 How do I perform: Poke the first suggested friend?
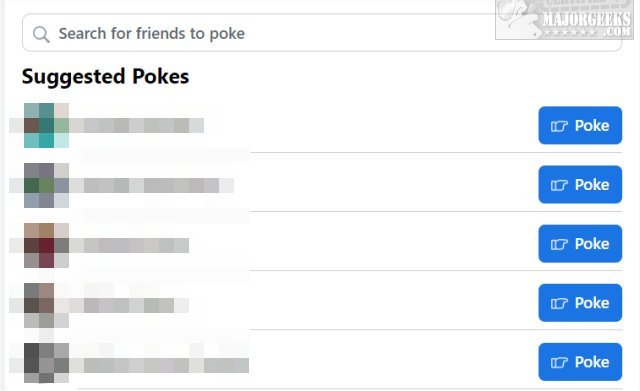(x=580, y=125)
